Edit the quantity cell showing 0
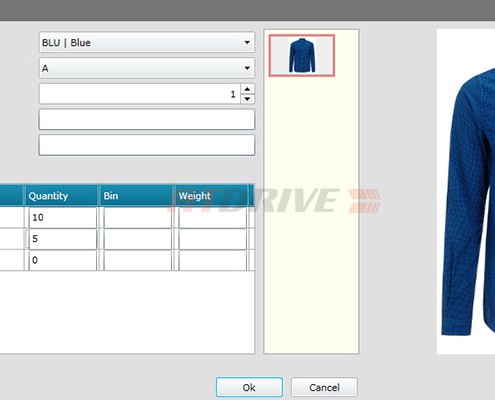This screenshot has width=495, height=400. [x=63, y=260]
